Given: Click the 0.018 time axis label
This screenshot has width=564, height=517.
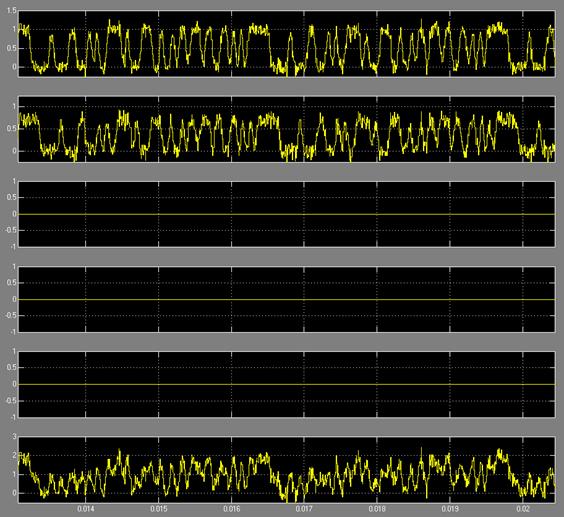Looking at the screenshot, I should pyautogui.click(x=377, y=509).
